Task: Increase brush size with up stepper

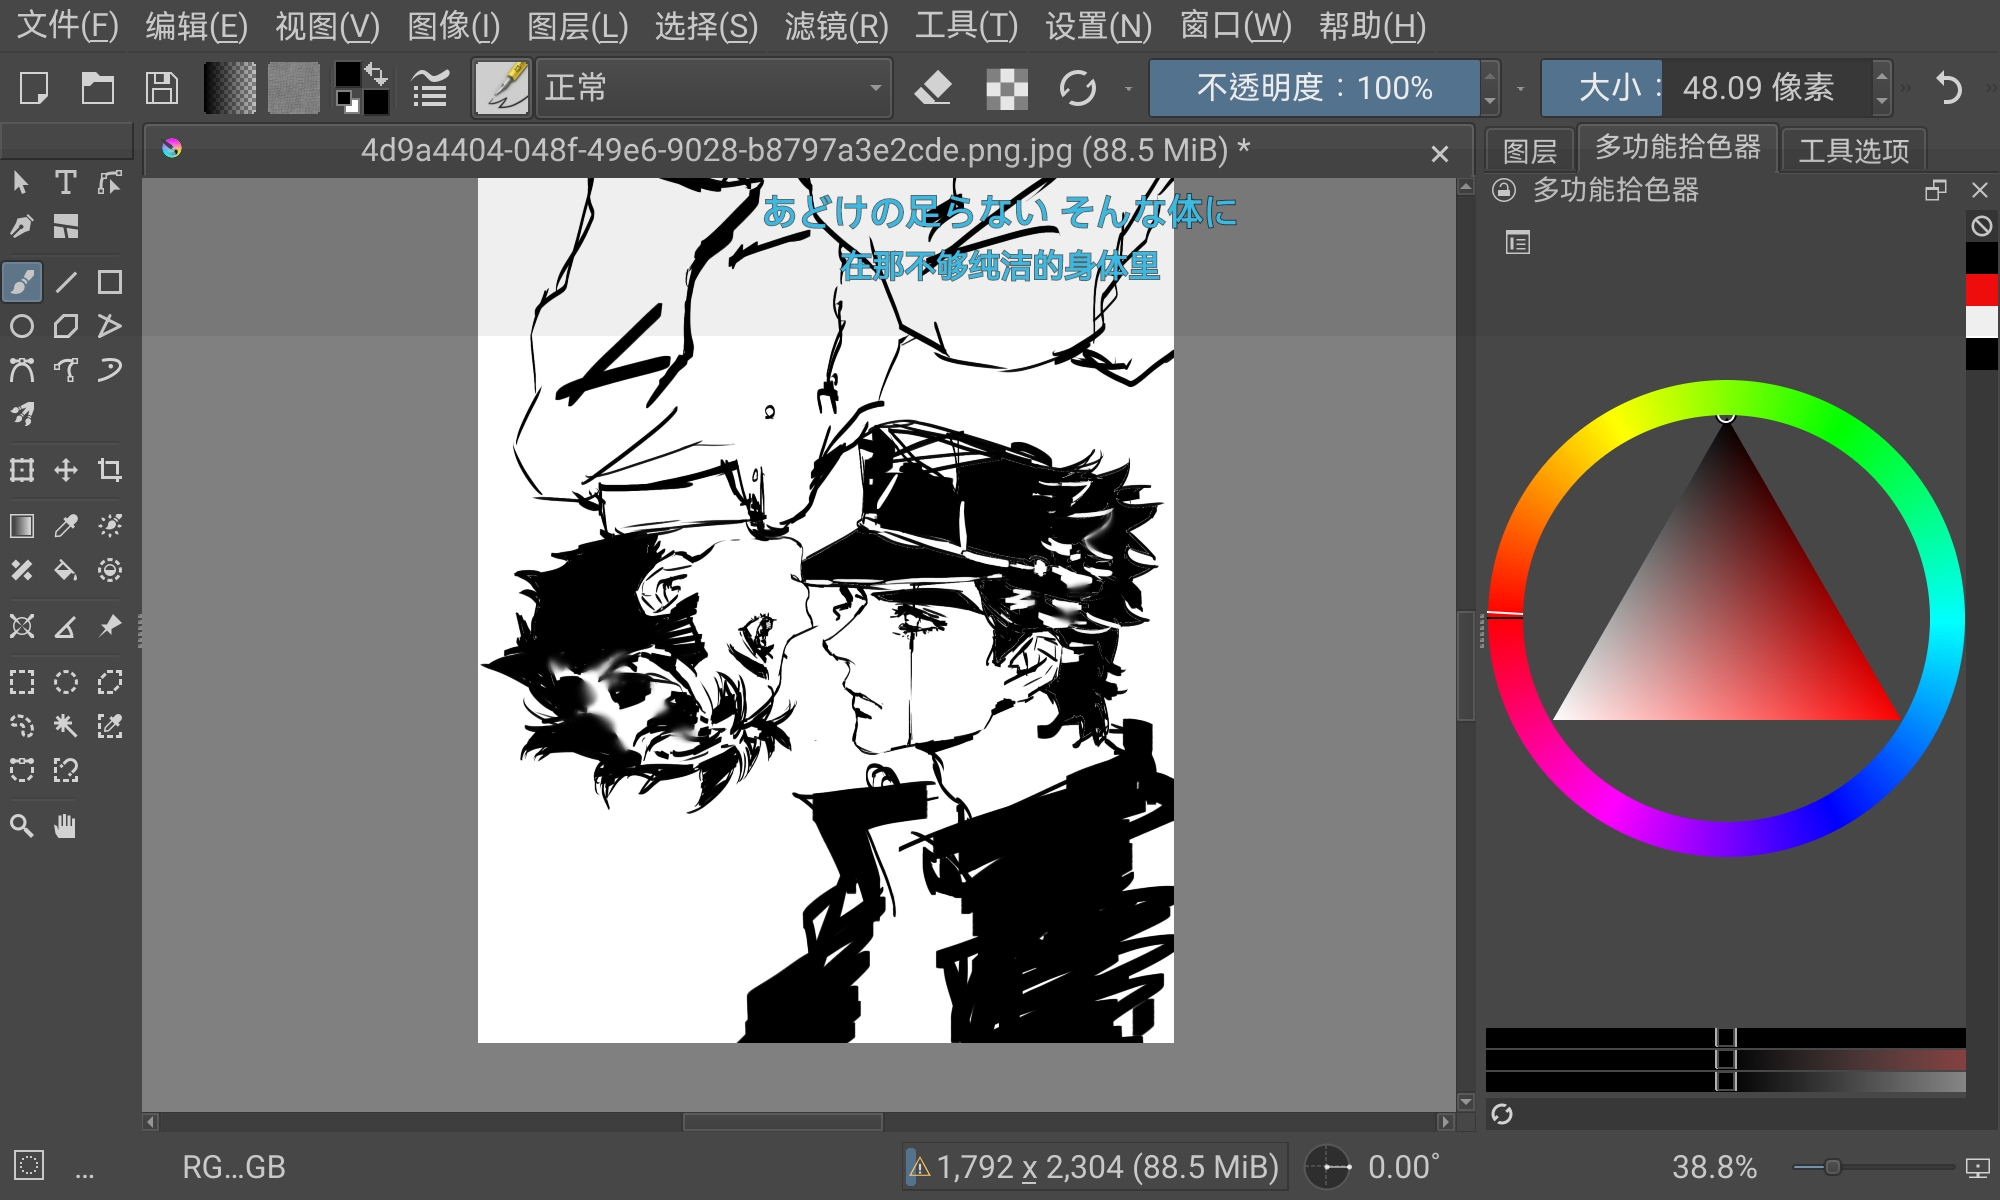Action: (x=1882, y=75)
